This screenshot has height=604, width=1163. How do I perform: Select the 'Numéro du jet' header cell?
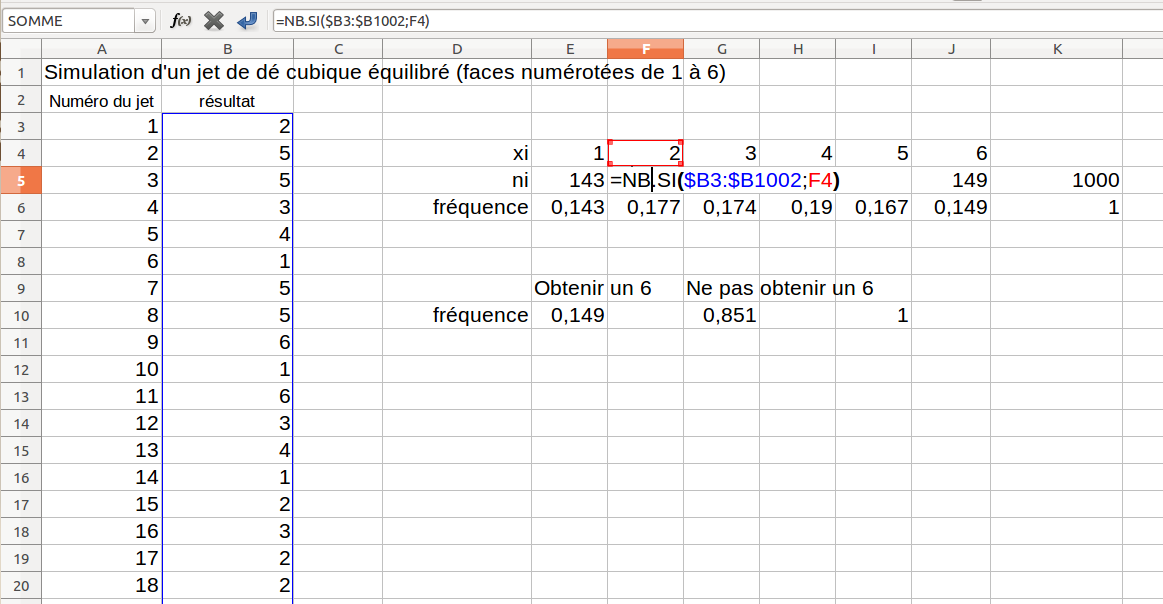point(102,100)
